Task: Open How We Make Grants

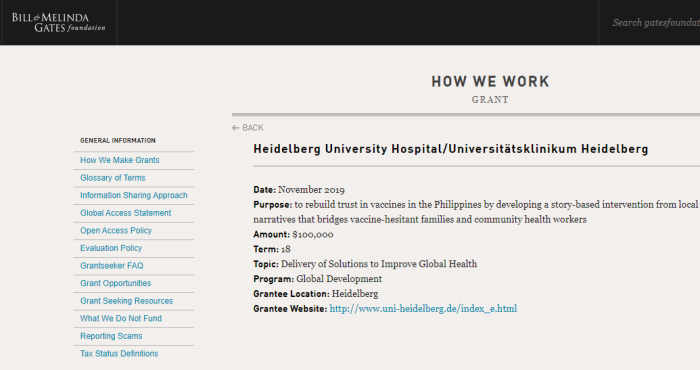Action: click(120, 160)
